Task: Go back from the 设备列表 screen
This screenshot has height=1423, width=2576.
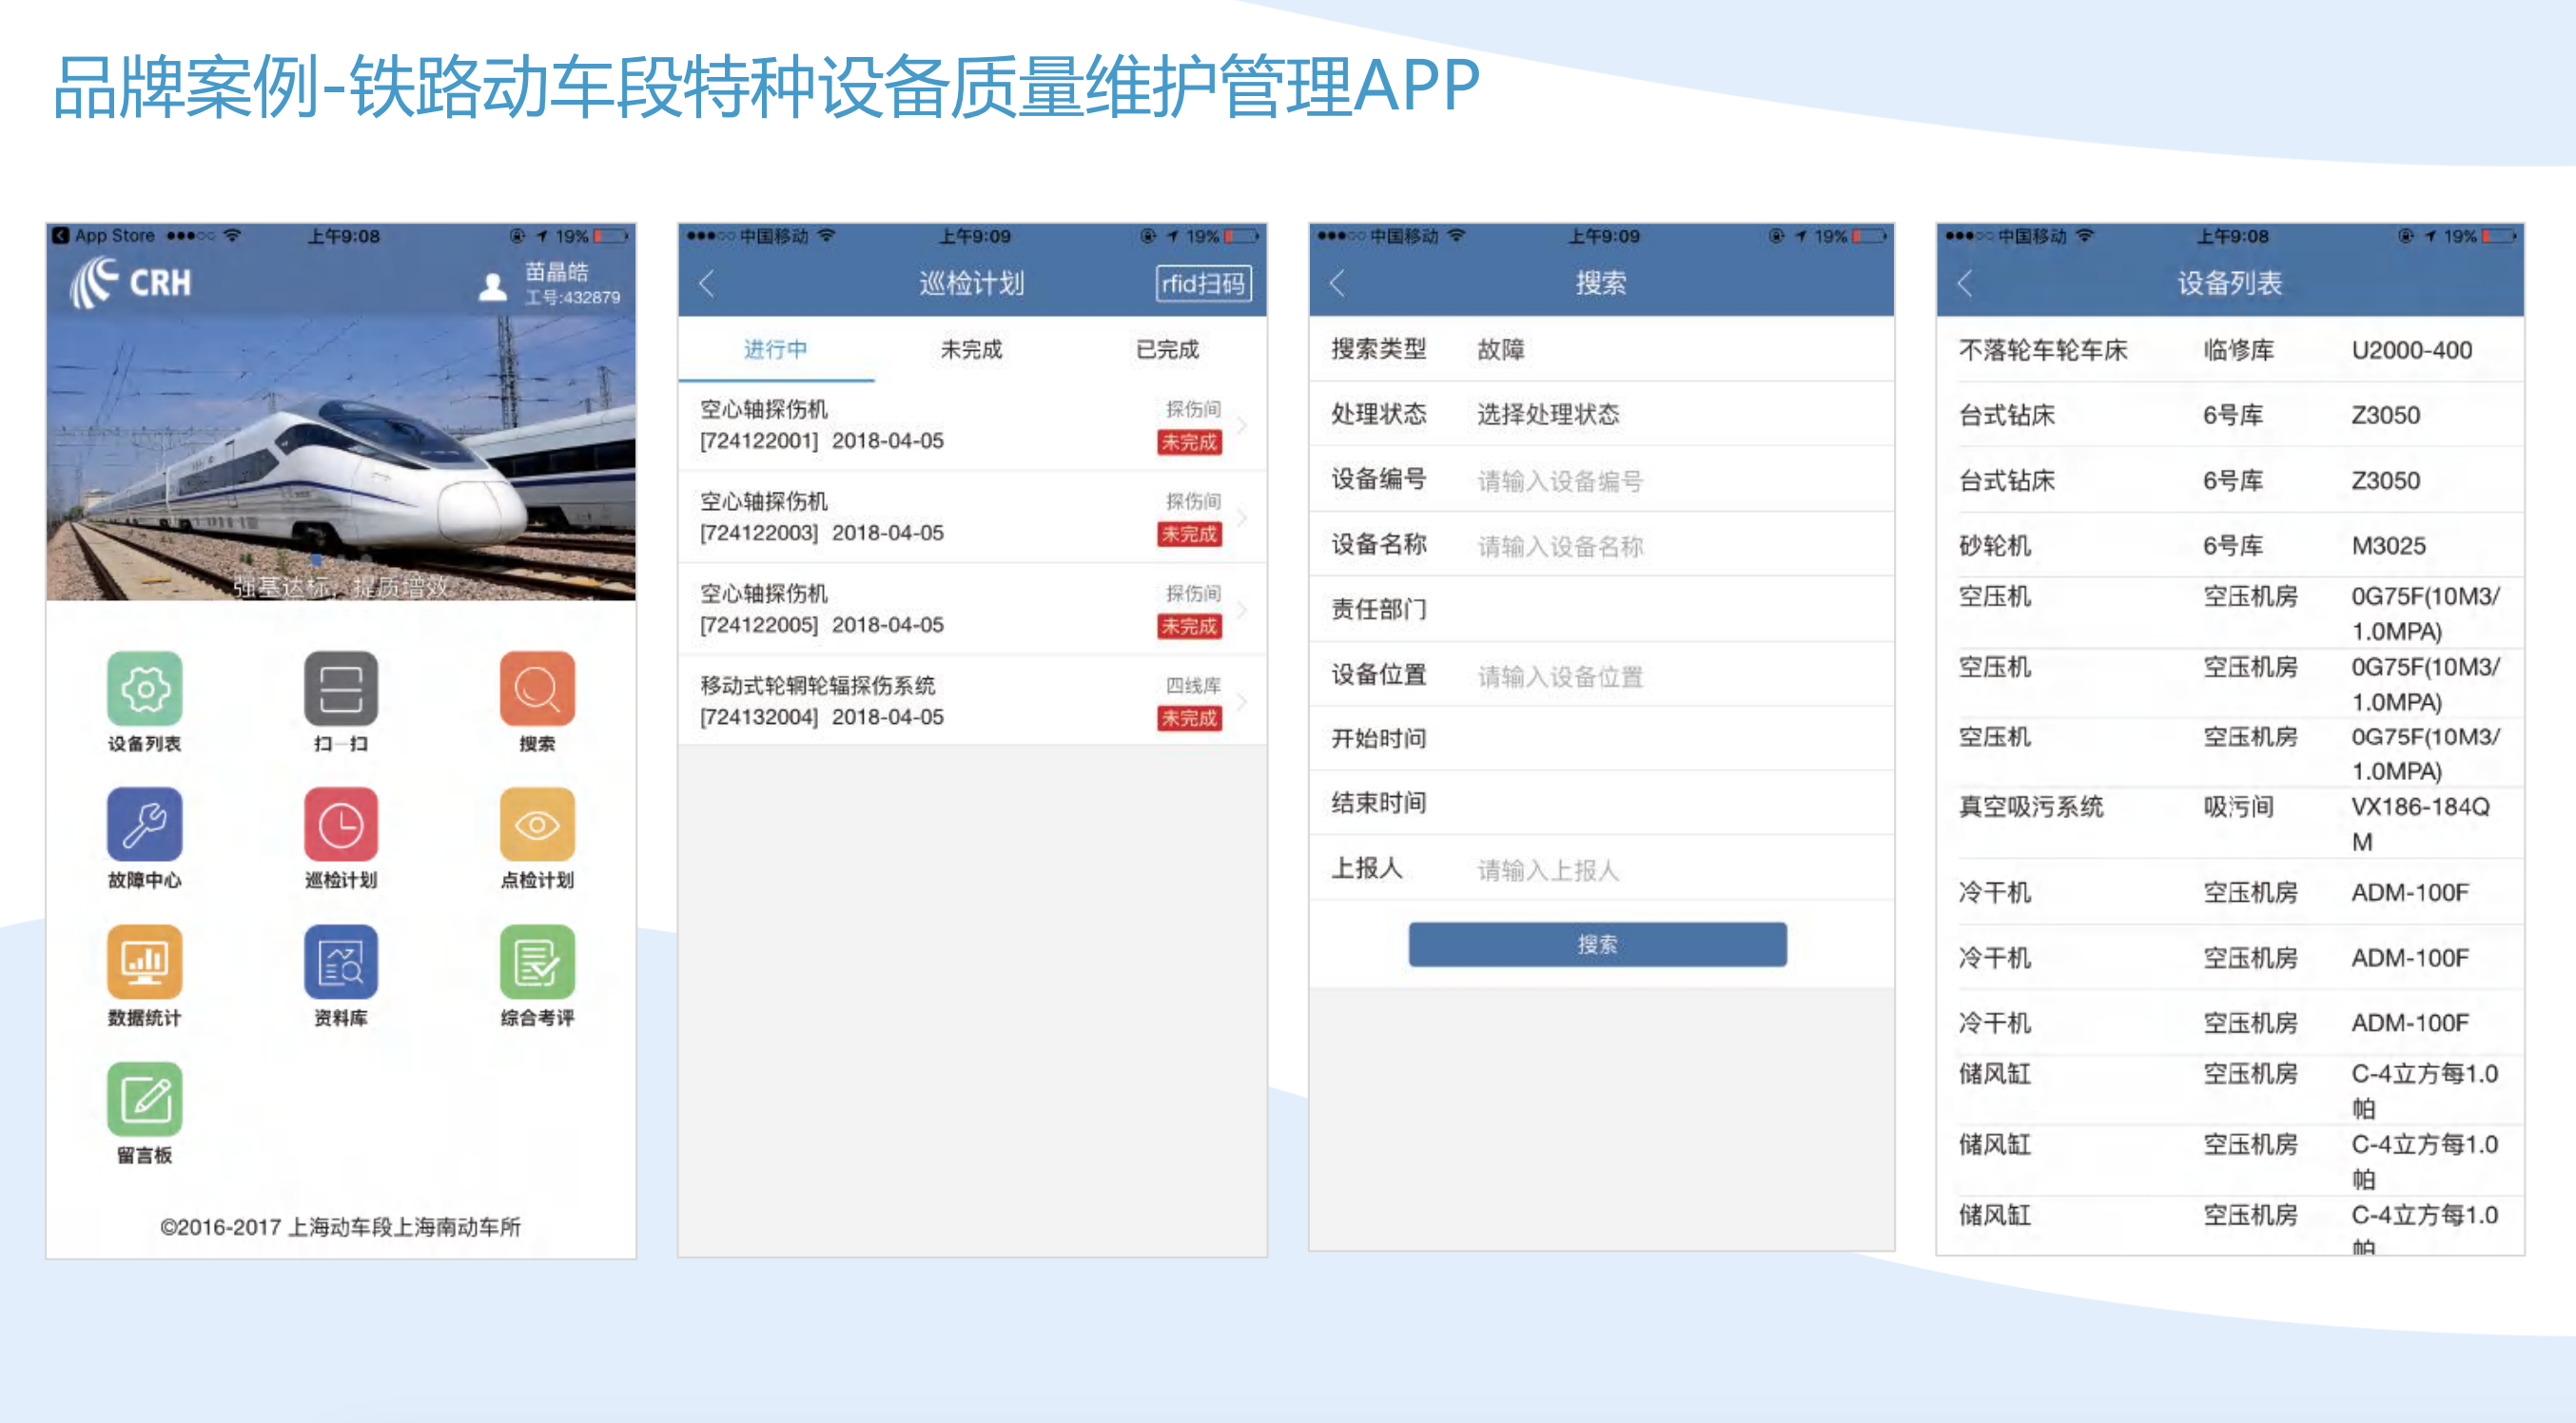Action: tap(1965, 283)
